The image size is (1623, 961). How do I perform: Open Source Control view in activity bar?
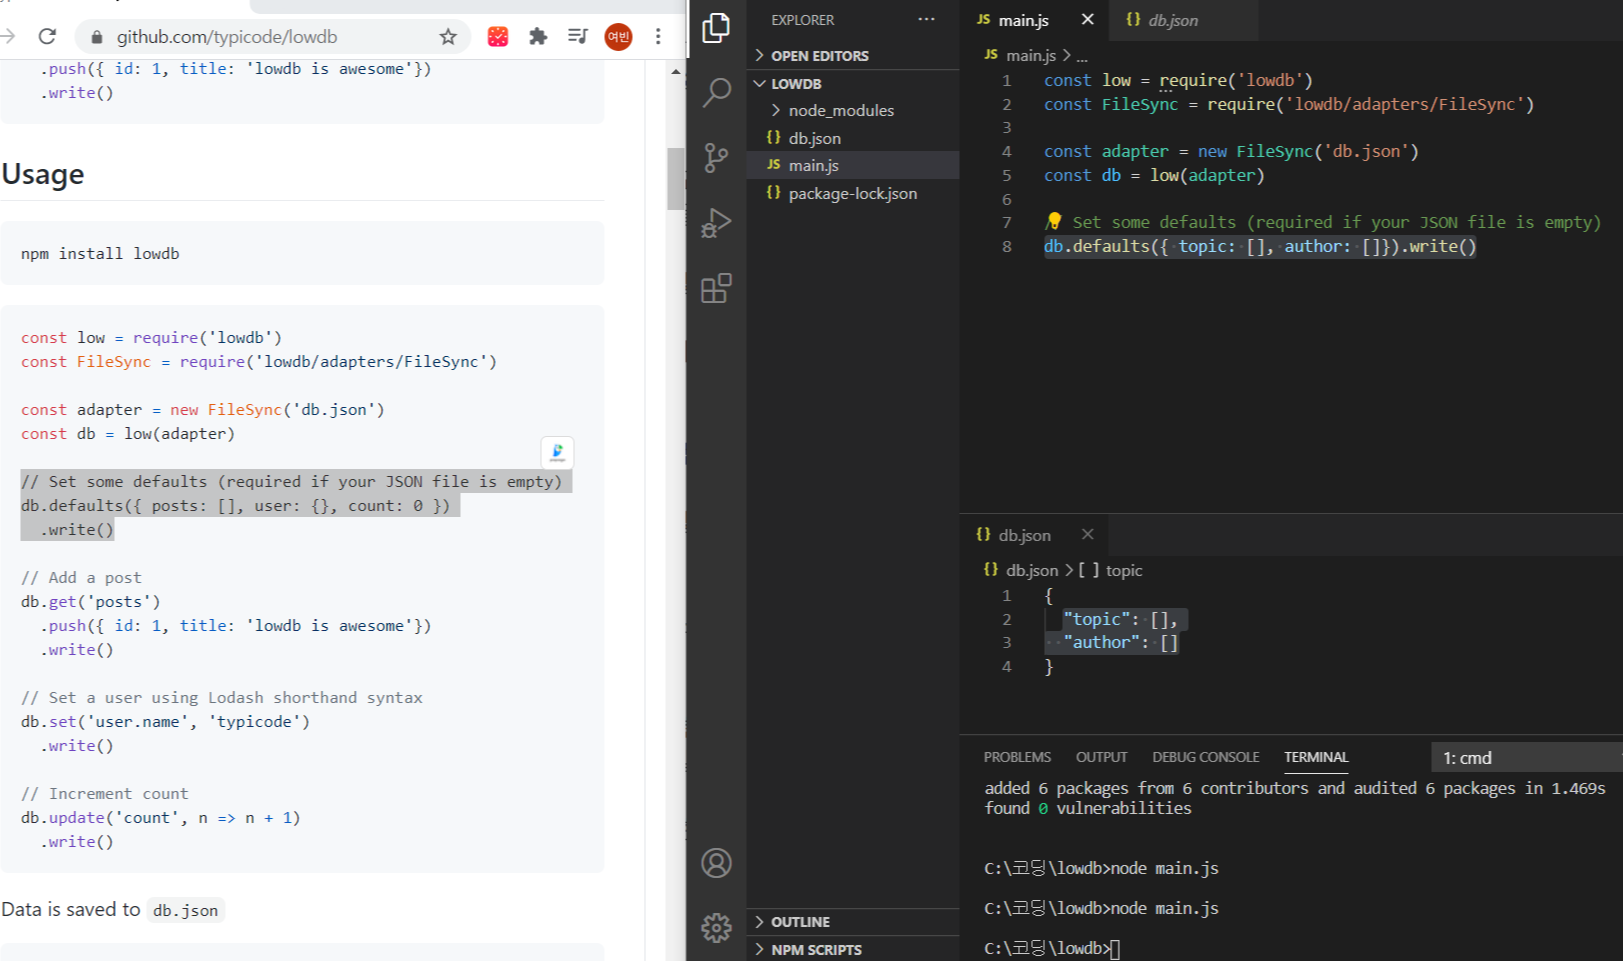[716, 157]
